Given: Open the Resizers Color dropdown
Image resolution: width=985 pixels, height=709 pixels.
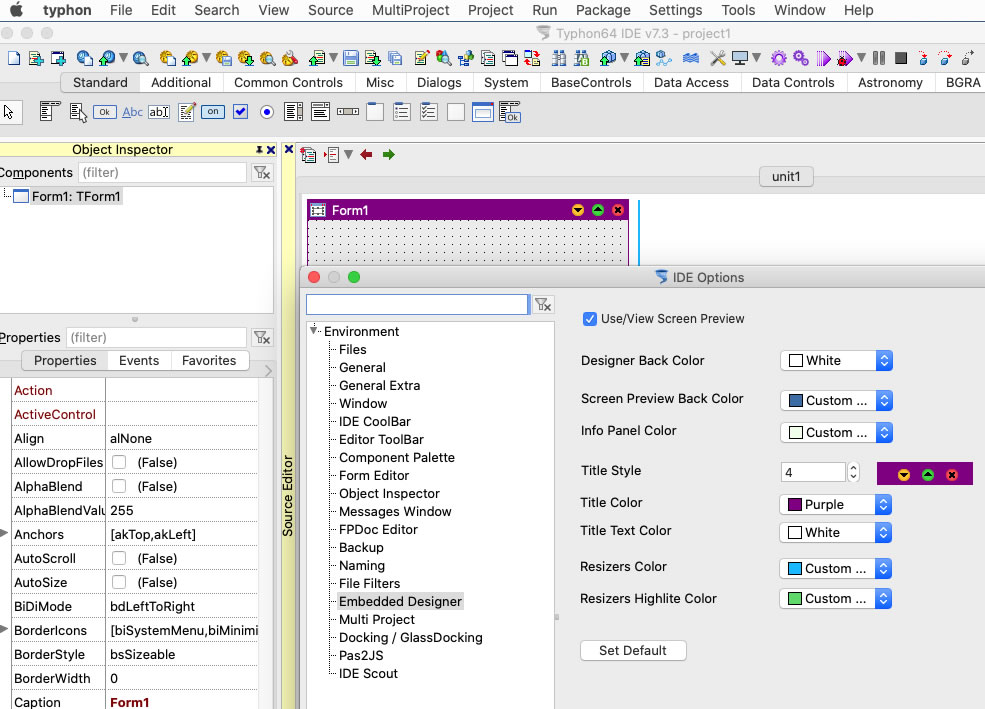Looking at the screenshot, I should point(835,569).
